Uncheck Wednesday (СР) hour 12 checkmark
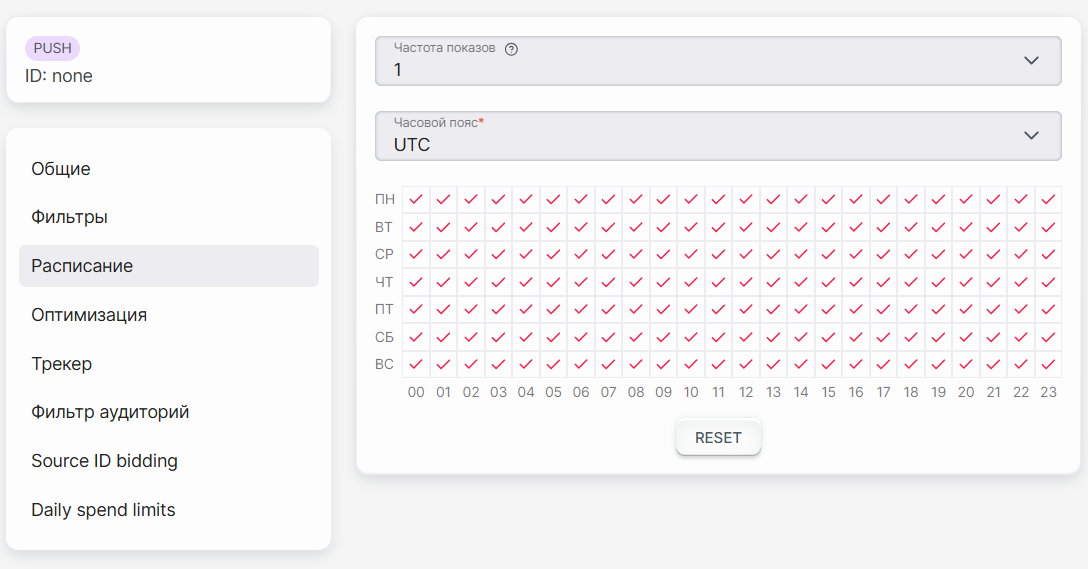Viewport: 1088px width, 569px height. [746, 255]
